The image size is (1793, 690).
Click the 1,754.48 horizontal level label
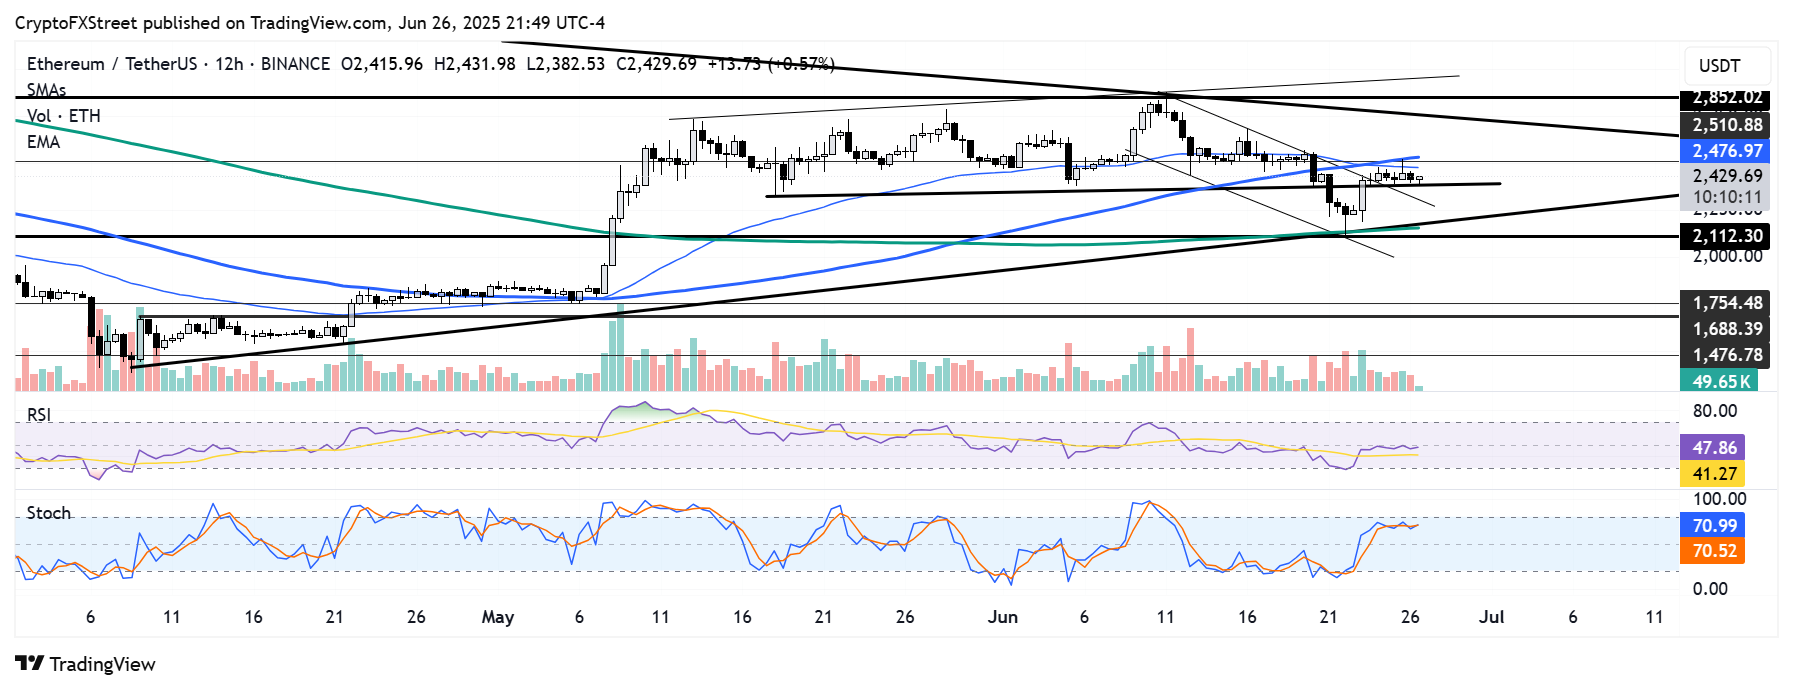1726,303
